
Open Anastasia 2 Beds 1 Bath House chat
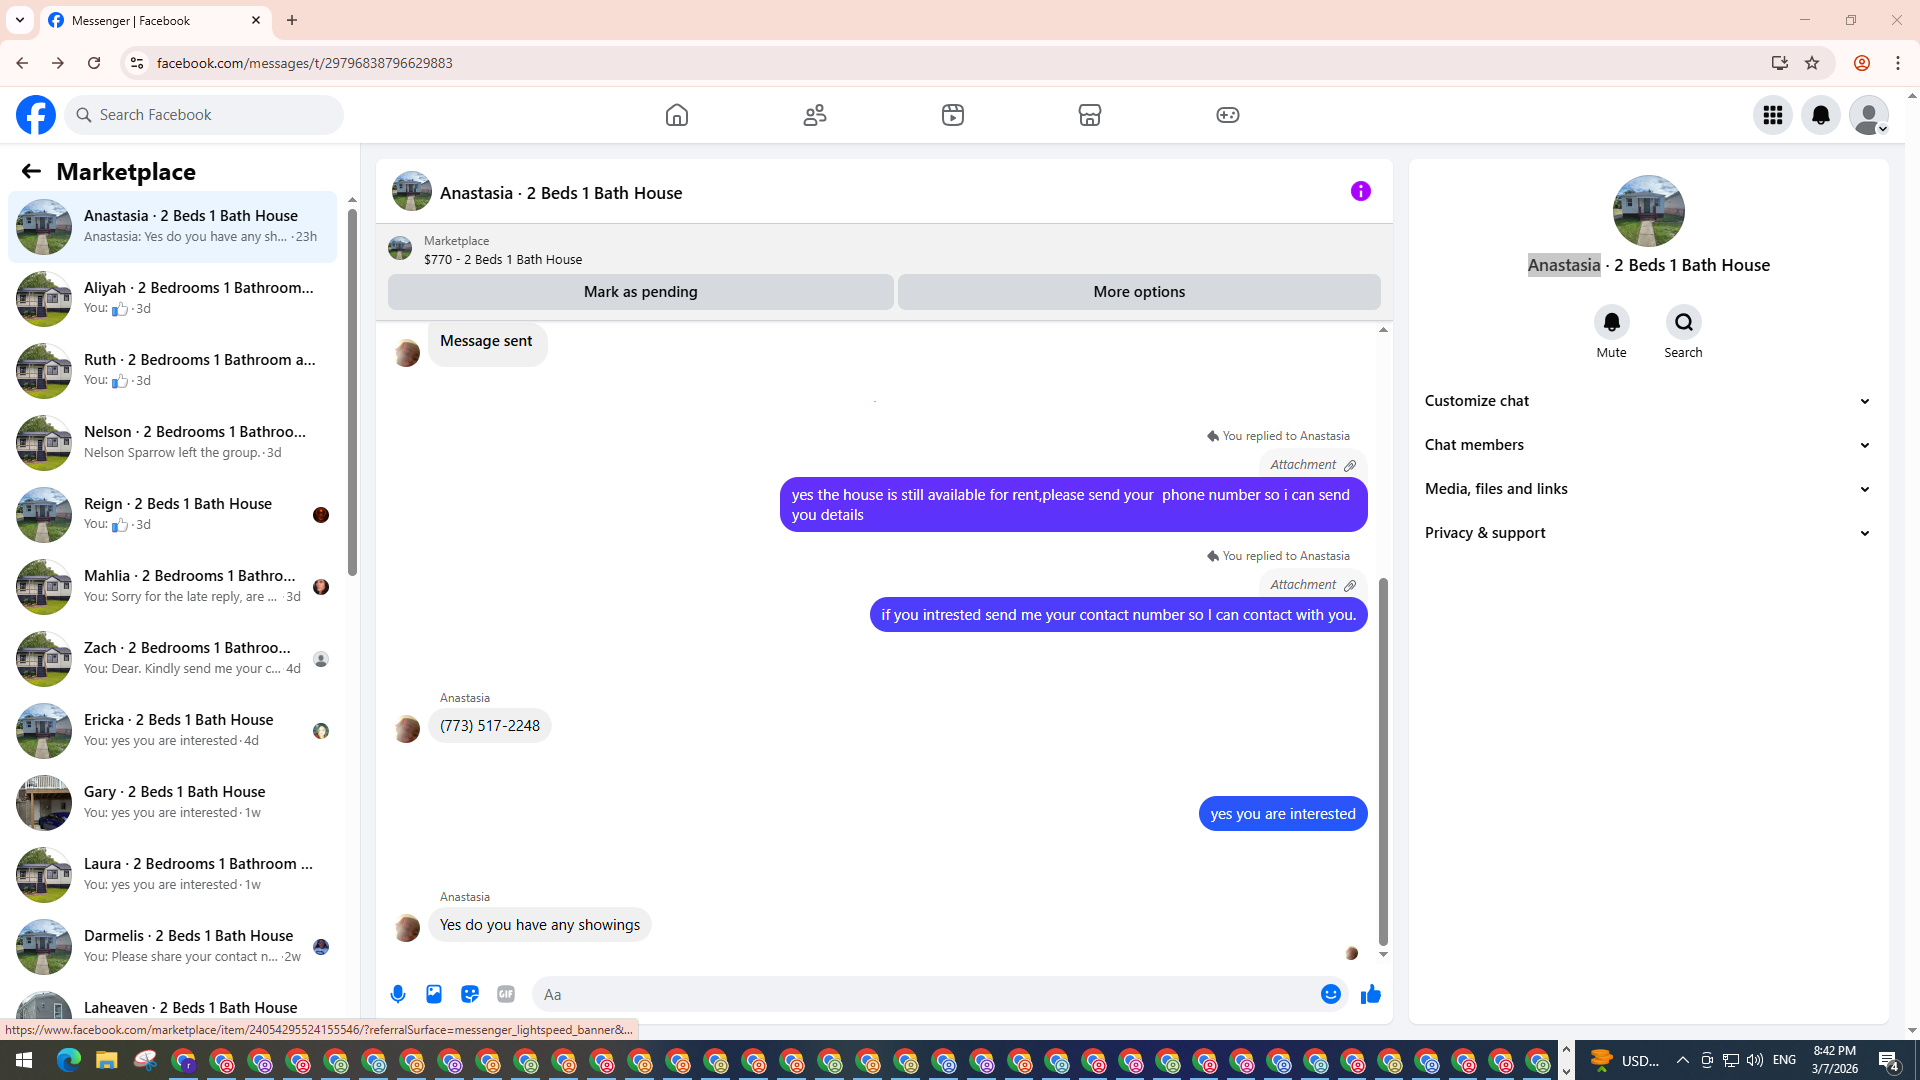172,227
